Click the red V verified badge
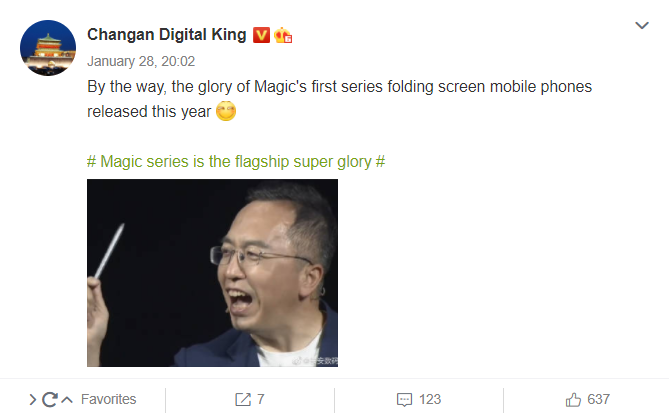The height and width of the screenshot is (416, 669). (x=261, y=35)
